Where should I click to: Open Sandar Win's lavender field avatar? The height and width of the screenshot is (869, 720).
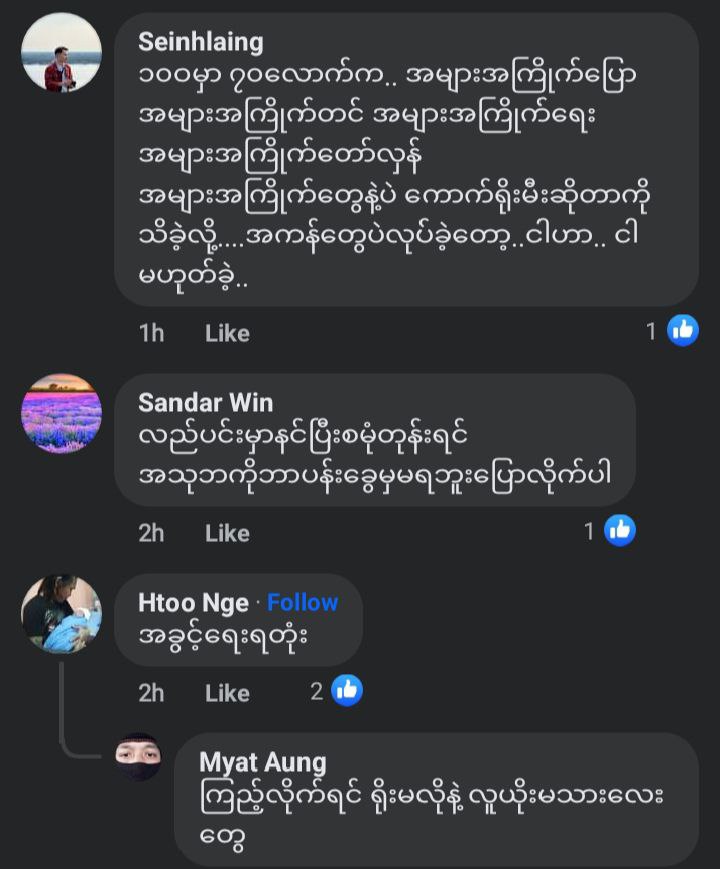point(62,413)
